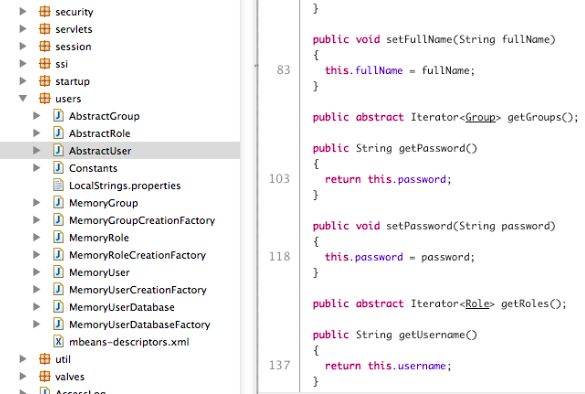The image size is (585, 394).
Task: Click the getPassword method name
Action: (x=438, y=148)
